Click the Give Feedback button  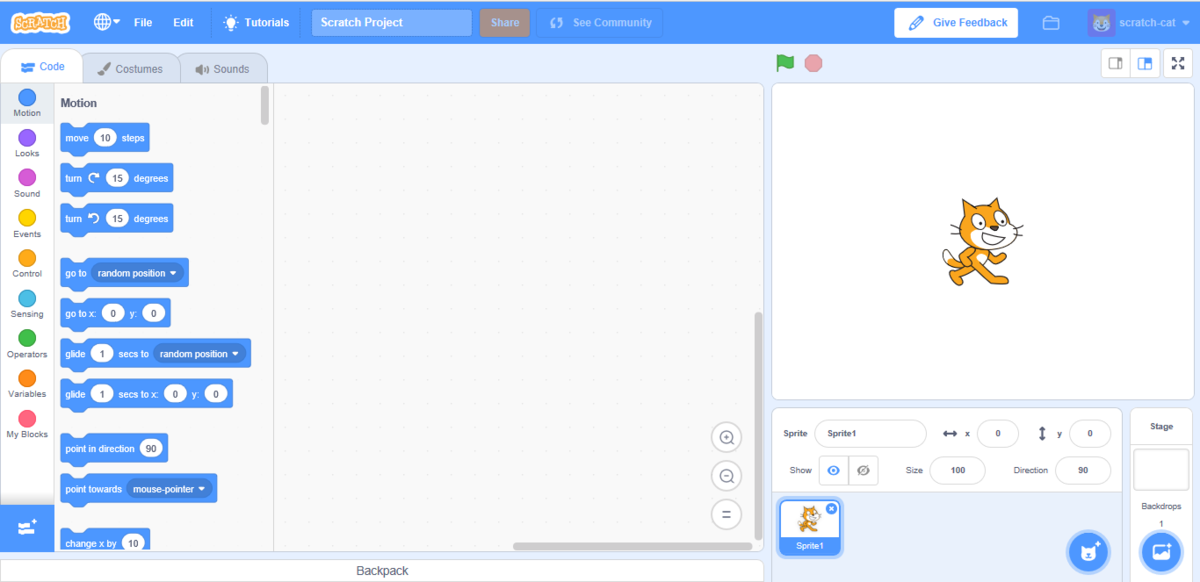(955, 21)
